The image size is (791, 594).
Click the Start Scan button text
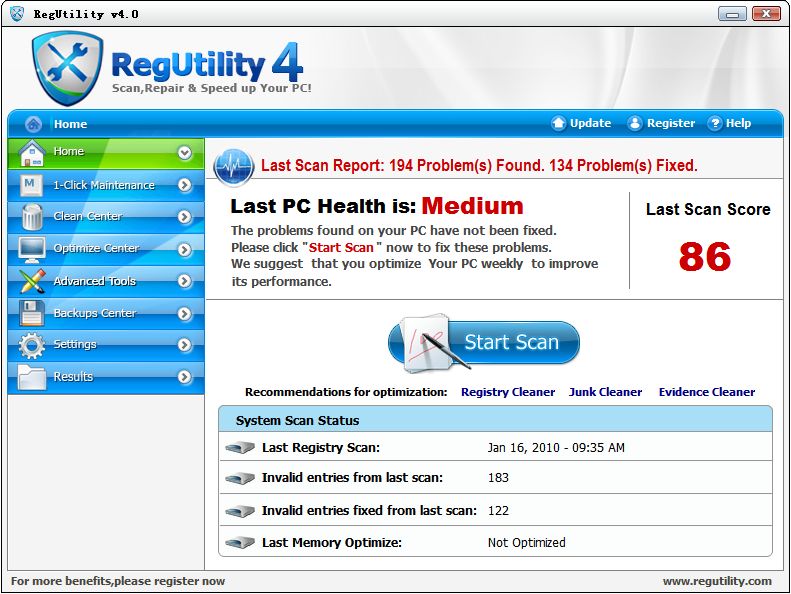click(x=511, y=343)
